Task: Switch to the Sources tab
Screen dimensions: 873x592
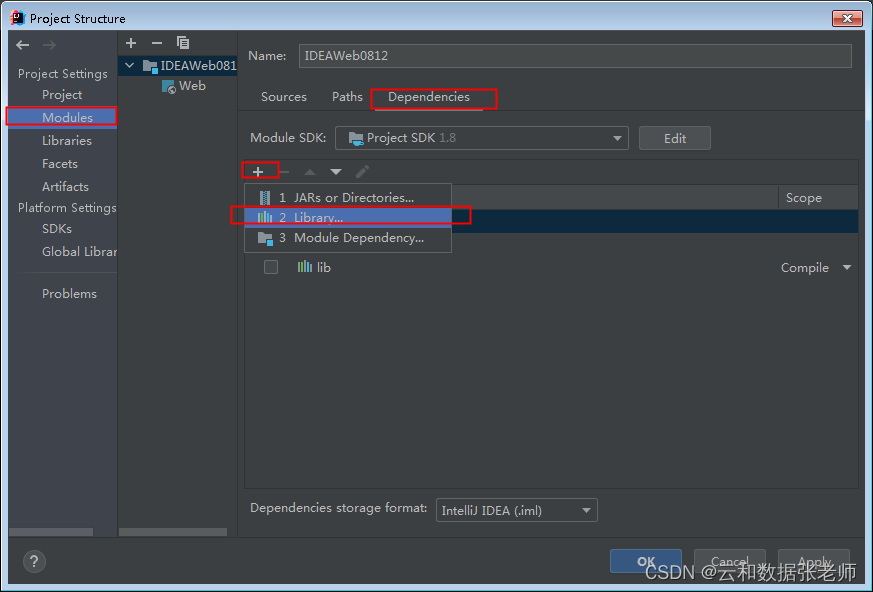Action: (284, 97)
